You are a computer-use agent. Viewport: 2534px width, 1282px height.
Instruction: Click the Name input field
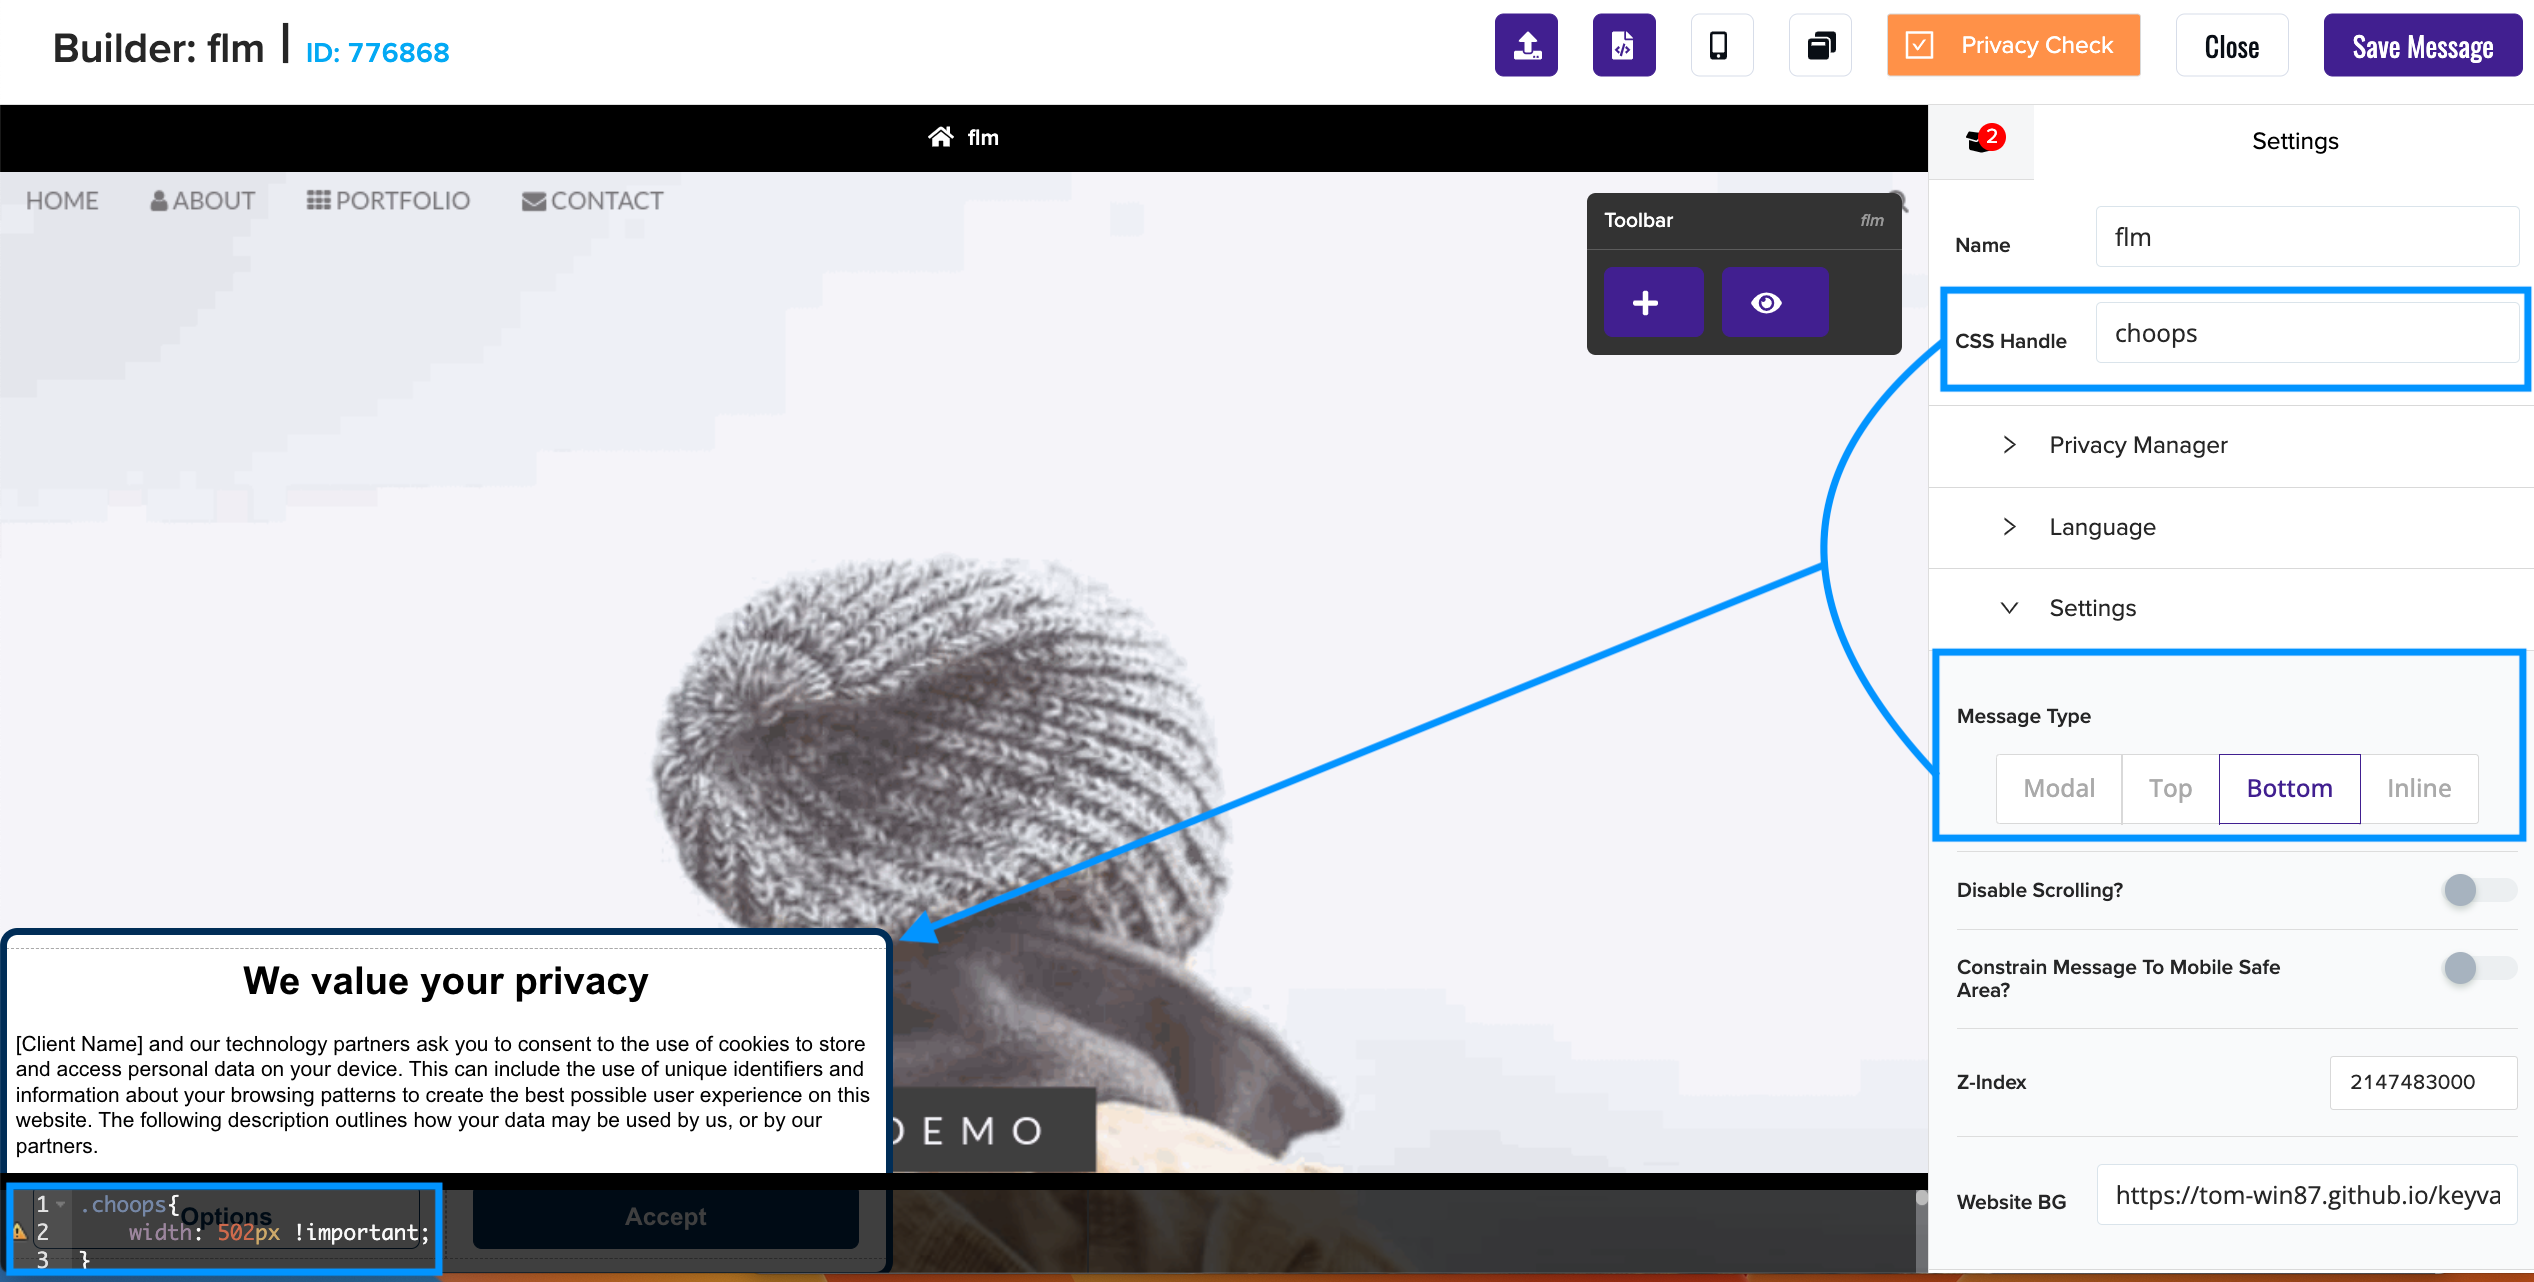coord(2307,237)
